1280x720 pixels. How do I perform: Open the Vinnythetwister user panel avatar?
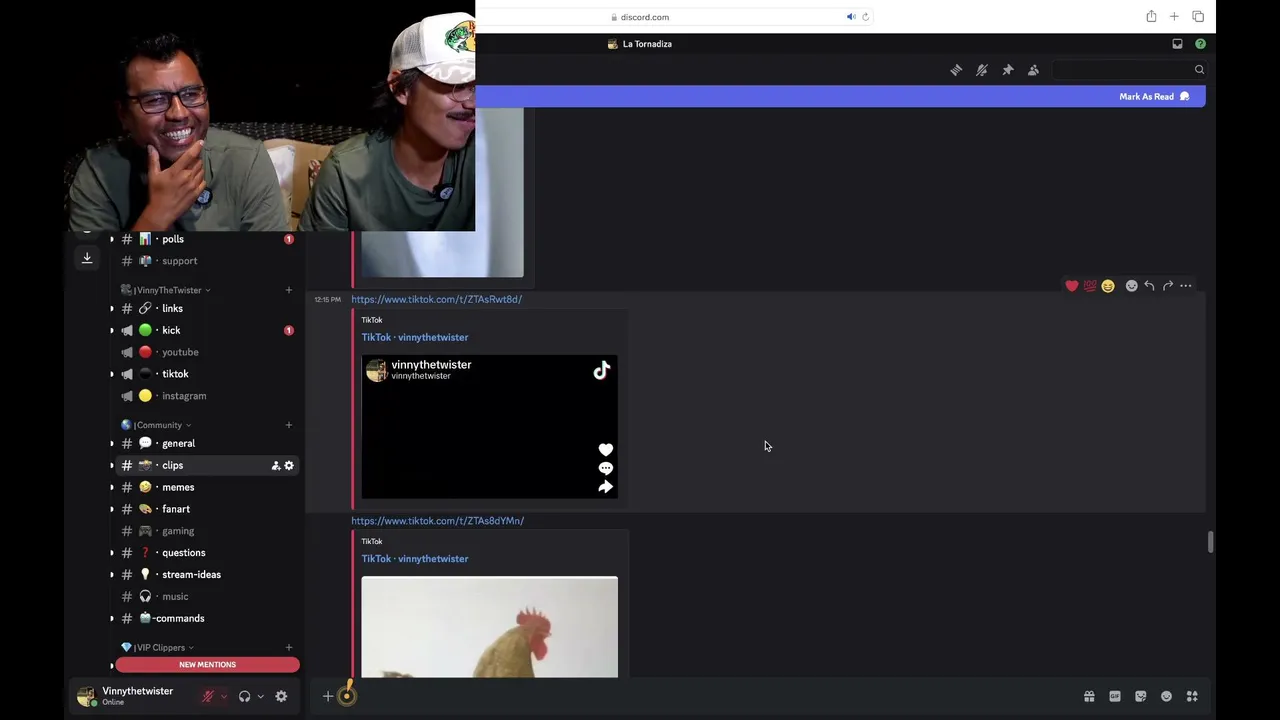click(86, 696)
